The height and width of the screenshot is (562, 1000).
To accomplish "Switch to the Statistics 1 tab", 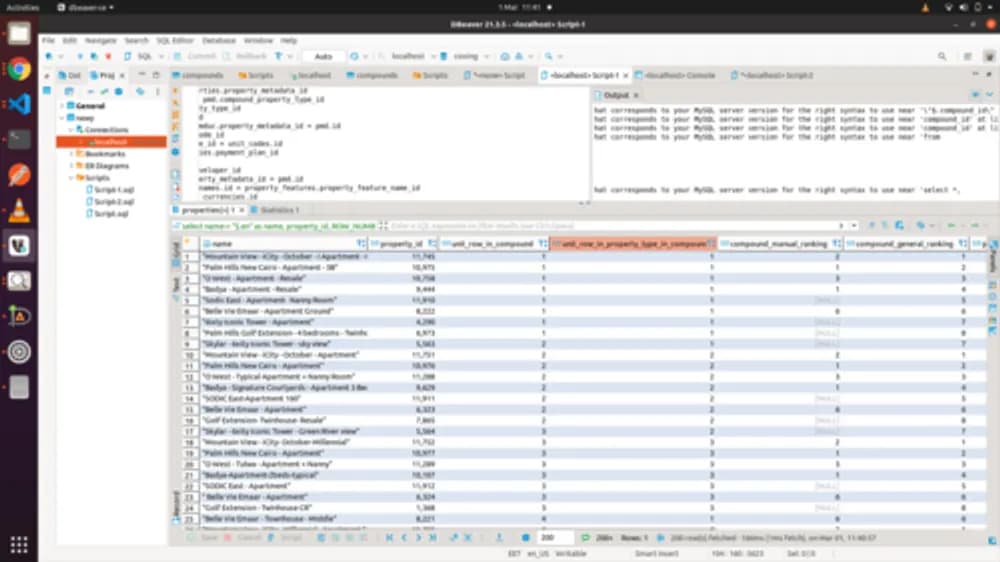I will (276, 210).
